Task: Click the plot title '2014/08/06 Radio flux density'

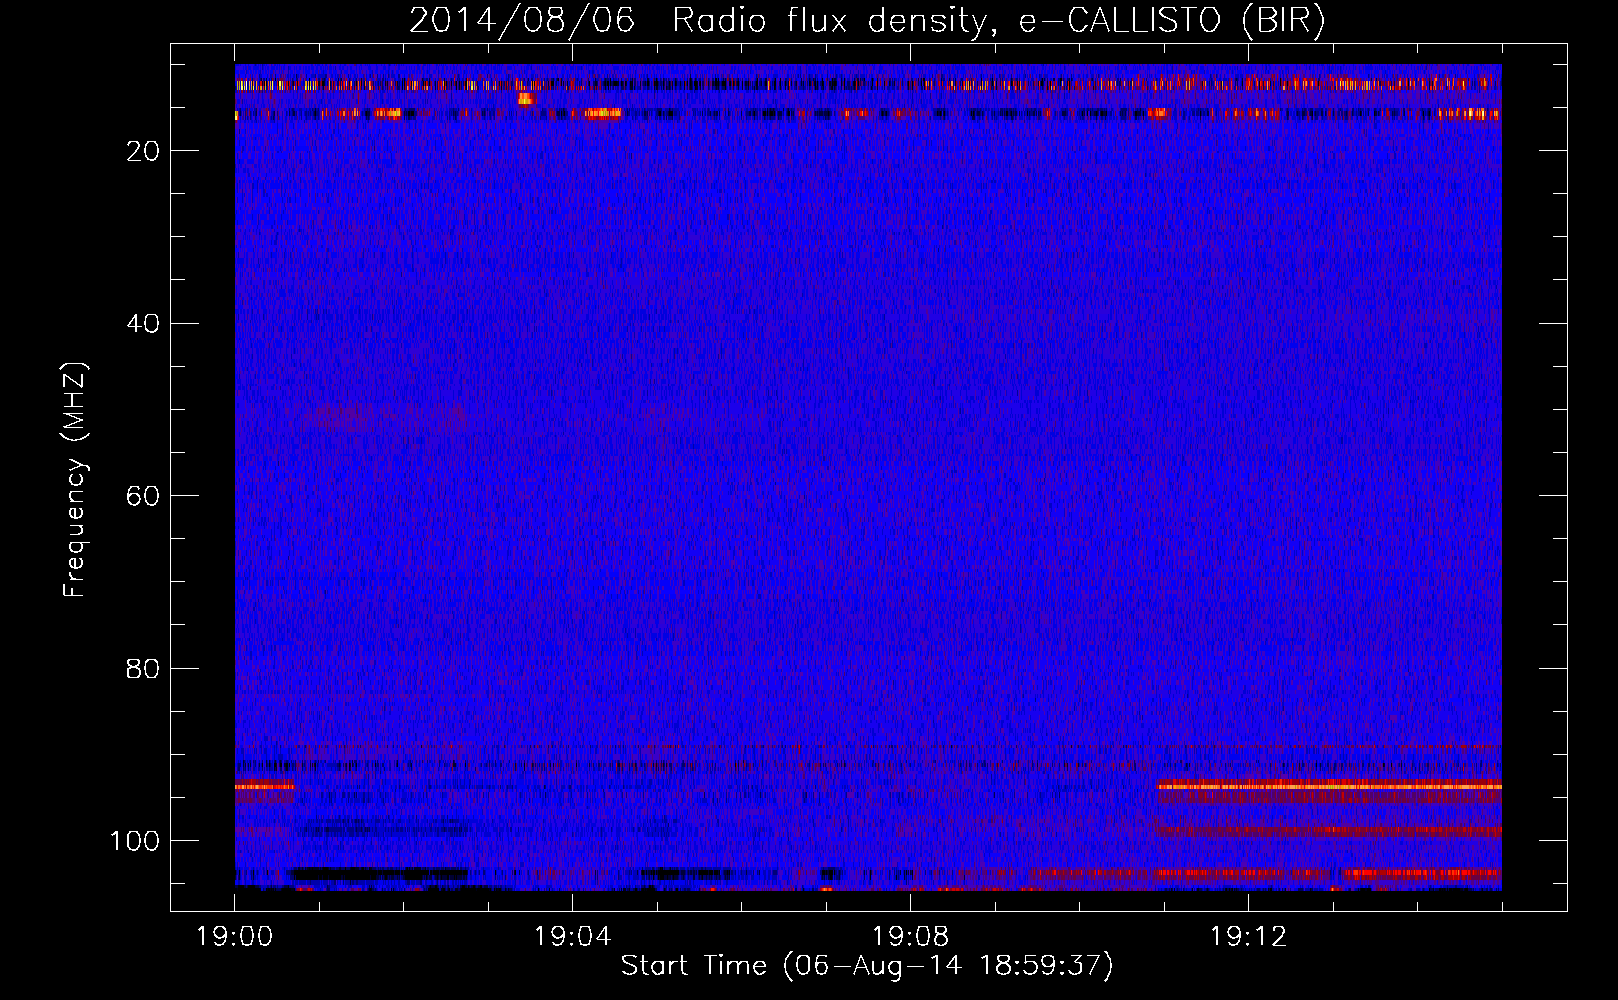Action: tap(867, 21)
